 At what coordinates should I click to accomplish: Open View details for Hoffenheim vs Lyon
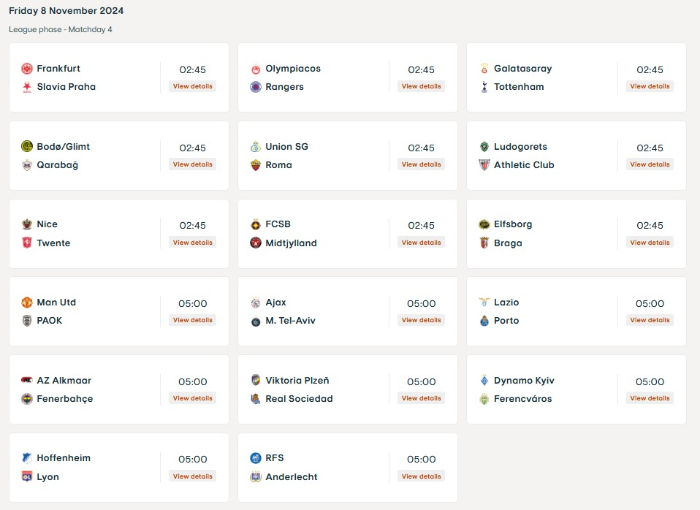coord(192,477)
